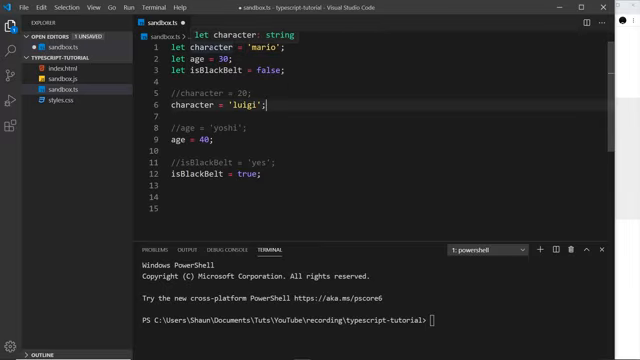Click the sandbox.ts breadcrumb label
The width and height of the screenshot is (640, 360).
pyautogui.click(x=165, y=37)
